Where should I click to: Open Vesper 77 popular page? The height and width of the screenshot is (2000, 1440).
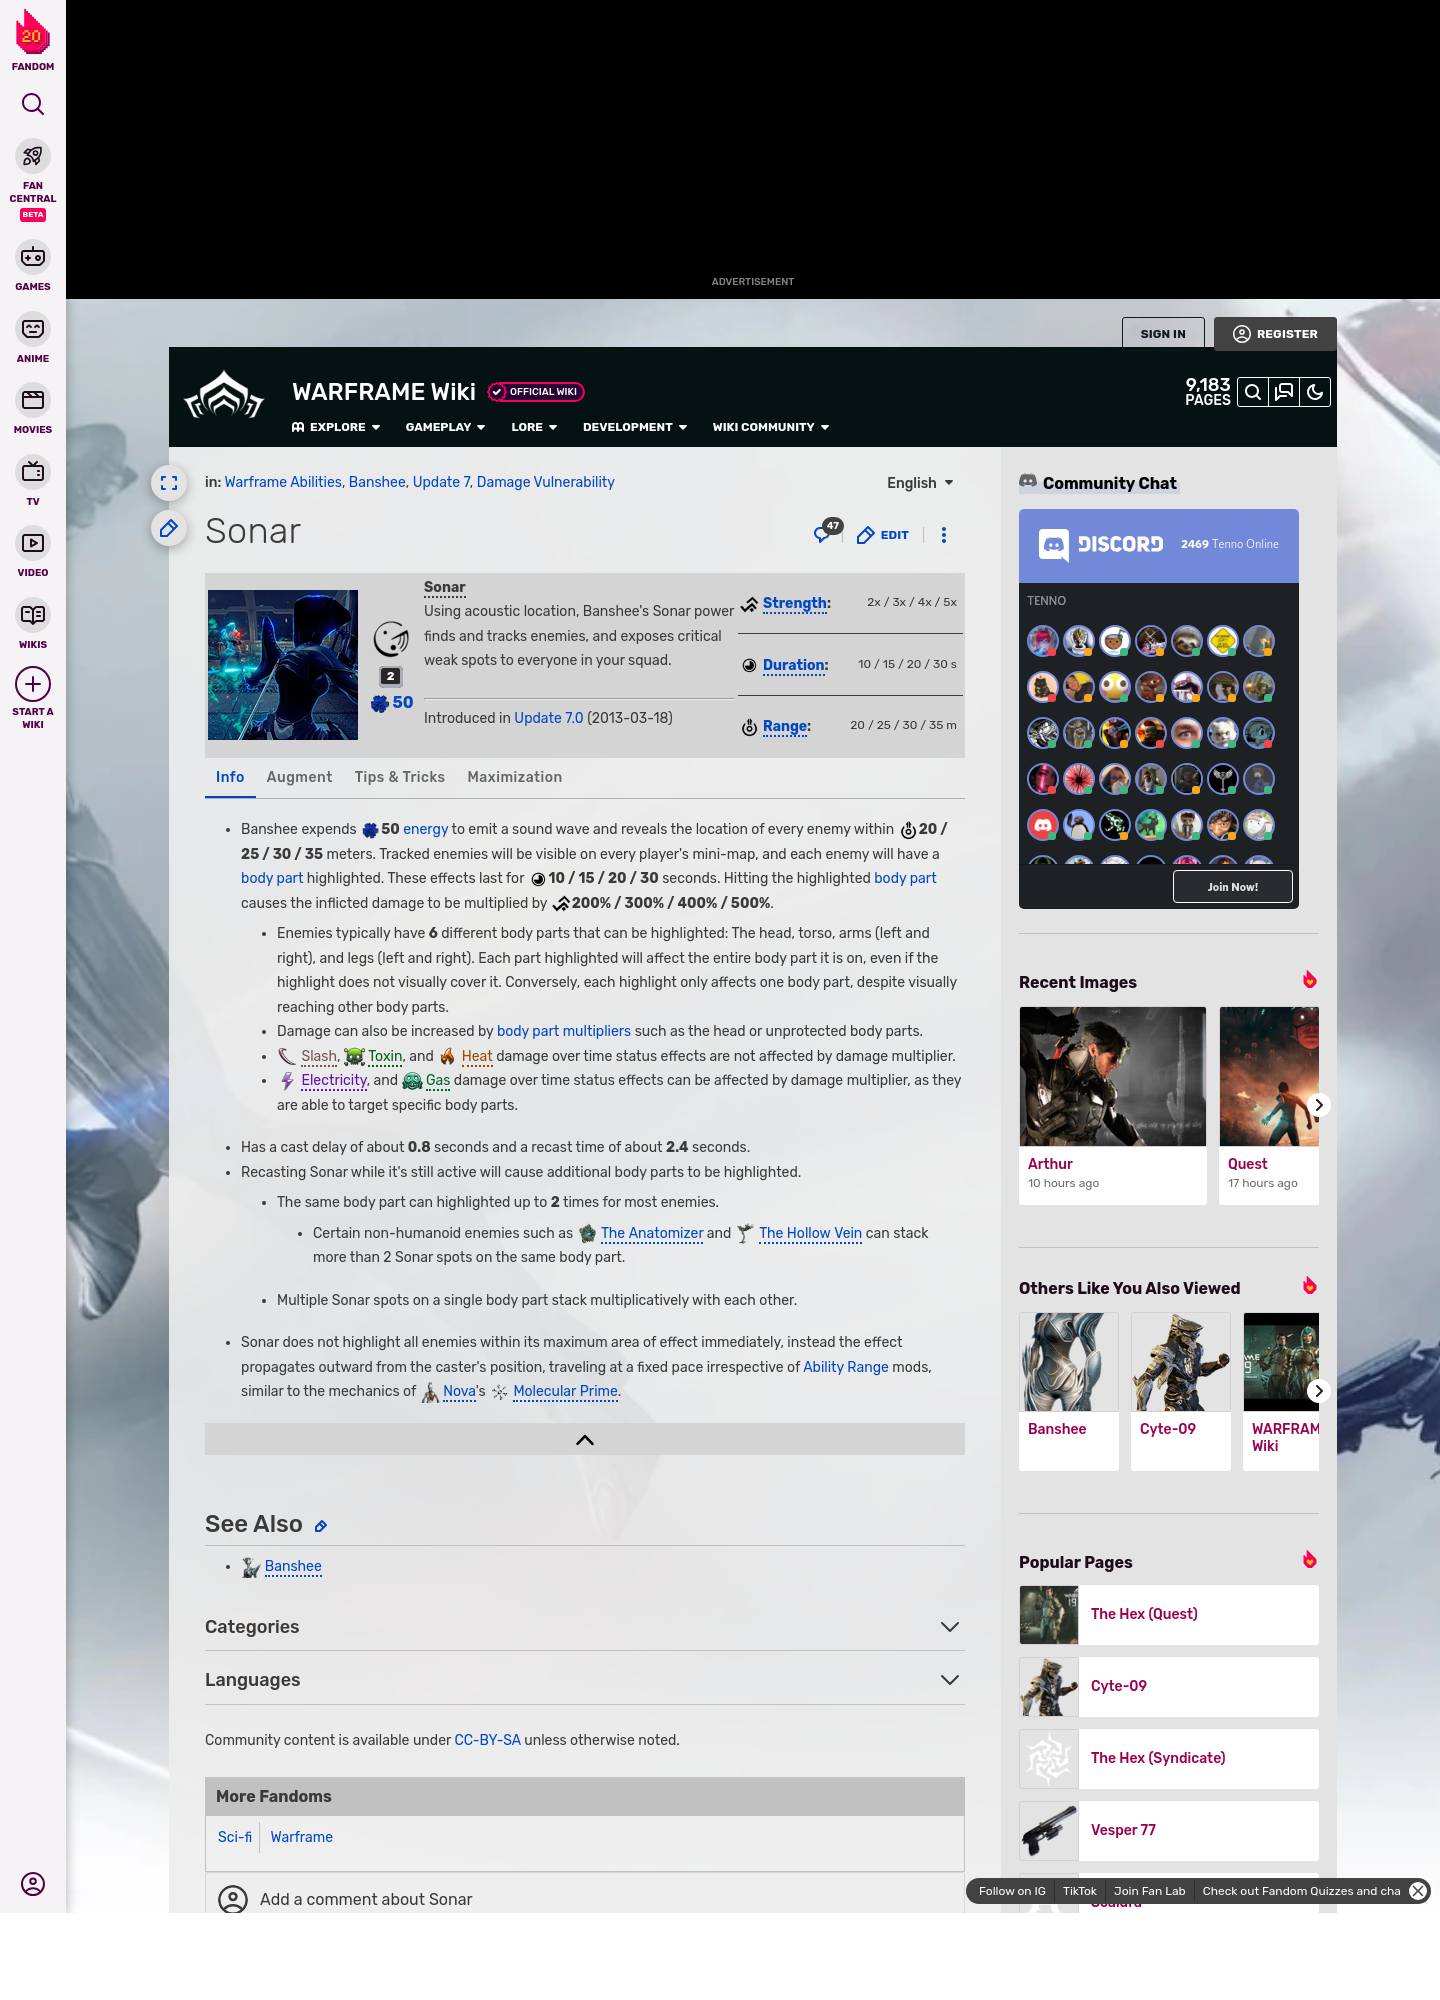pos(1169,1830)
